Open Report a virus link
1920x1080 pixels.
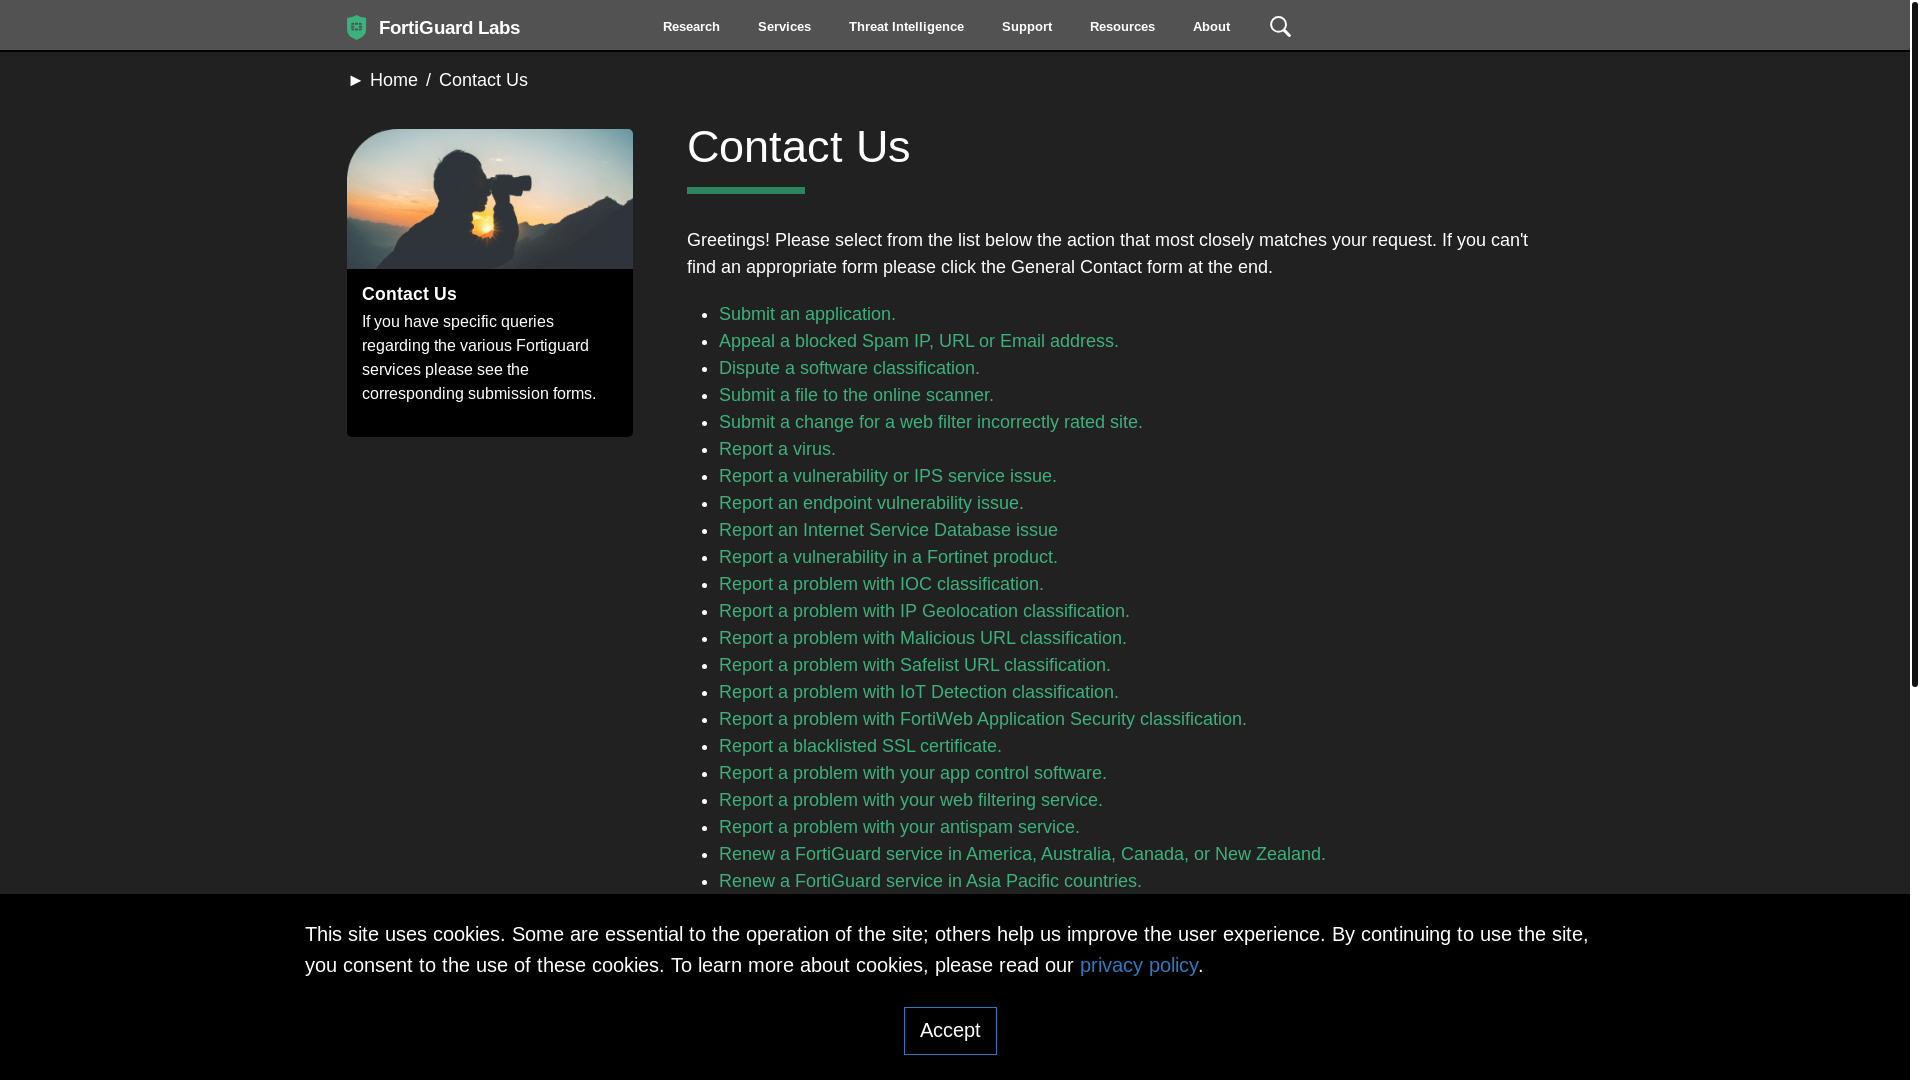tap(777, 449)
